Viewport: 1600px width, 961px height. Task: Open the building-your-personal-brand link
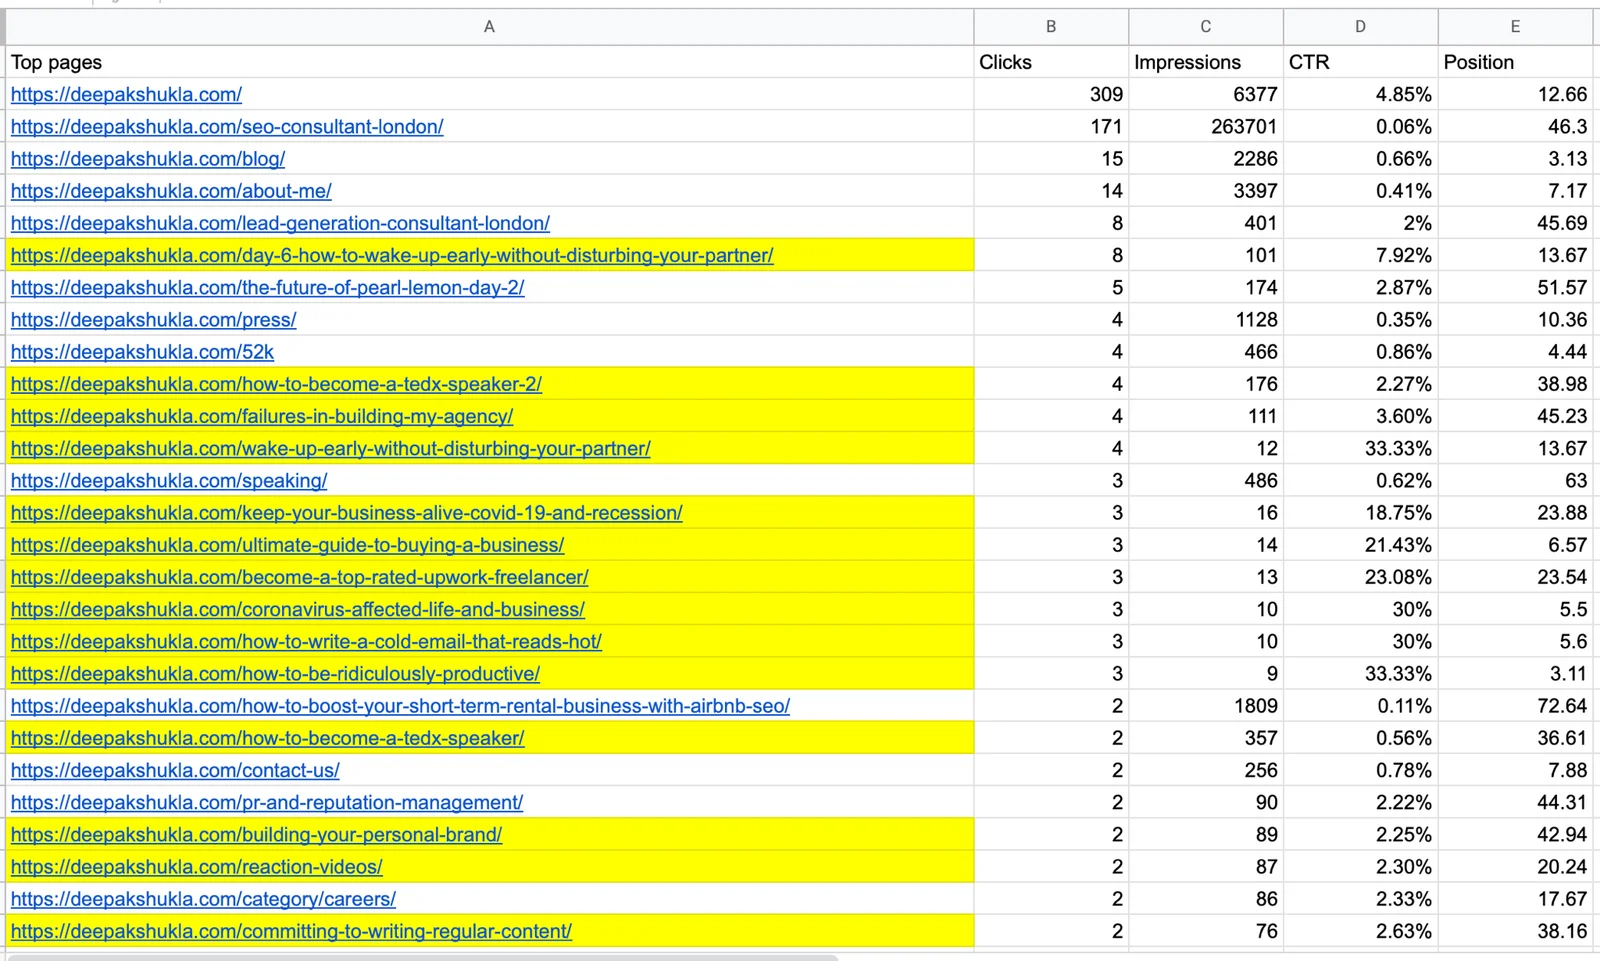pyautogui.click(x=256, y=834)
